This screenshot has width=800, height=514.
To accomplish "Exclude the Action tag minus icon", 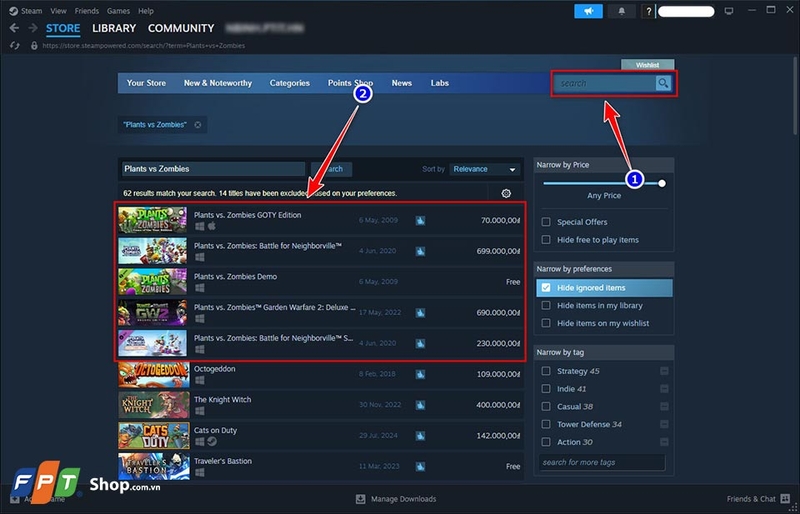I will 664,442.
